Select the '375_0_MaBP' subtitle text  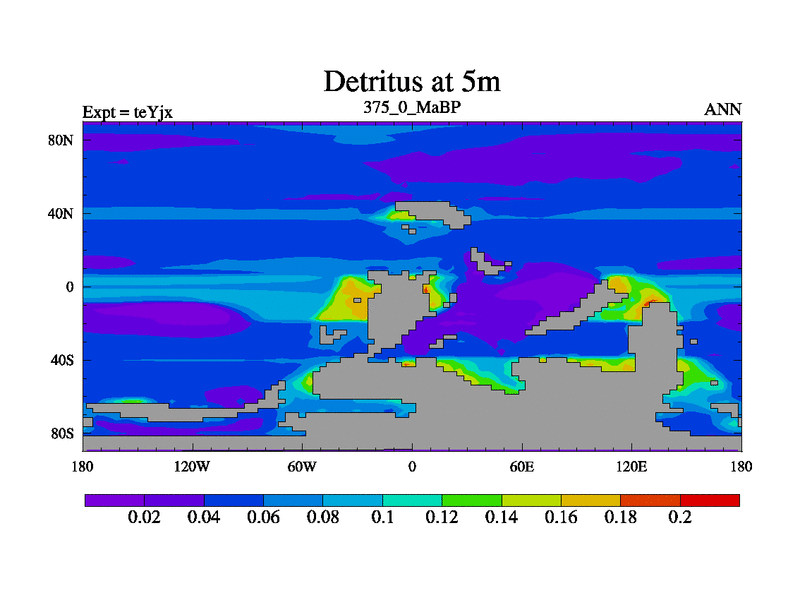tap(410, 106)
